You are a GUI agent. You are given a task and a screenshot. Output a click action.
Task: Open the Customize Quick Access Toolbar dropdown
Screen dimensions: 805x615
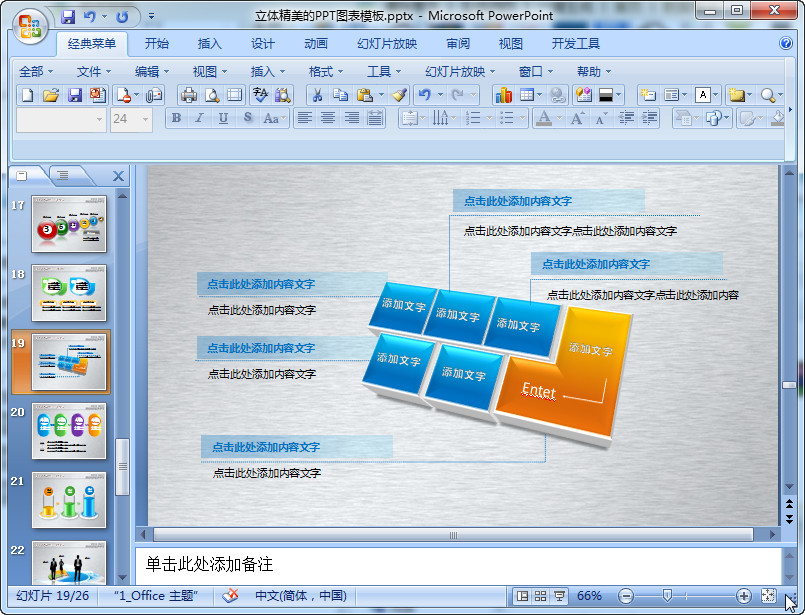pyautogui.click(x=151, y=17)
